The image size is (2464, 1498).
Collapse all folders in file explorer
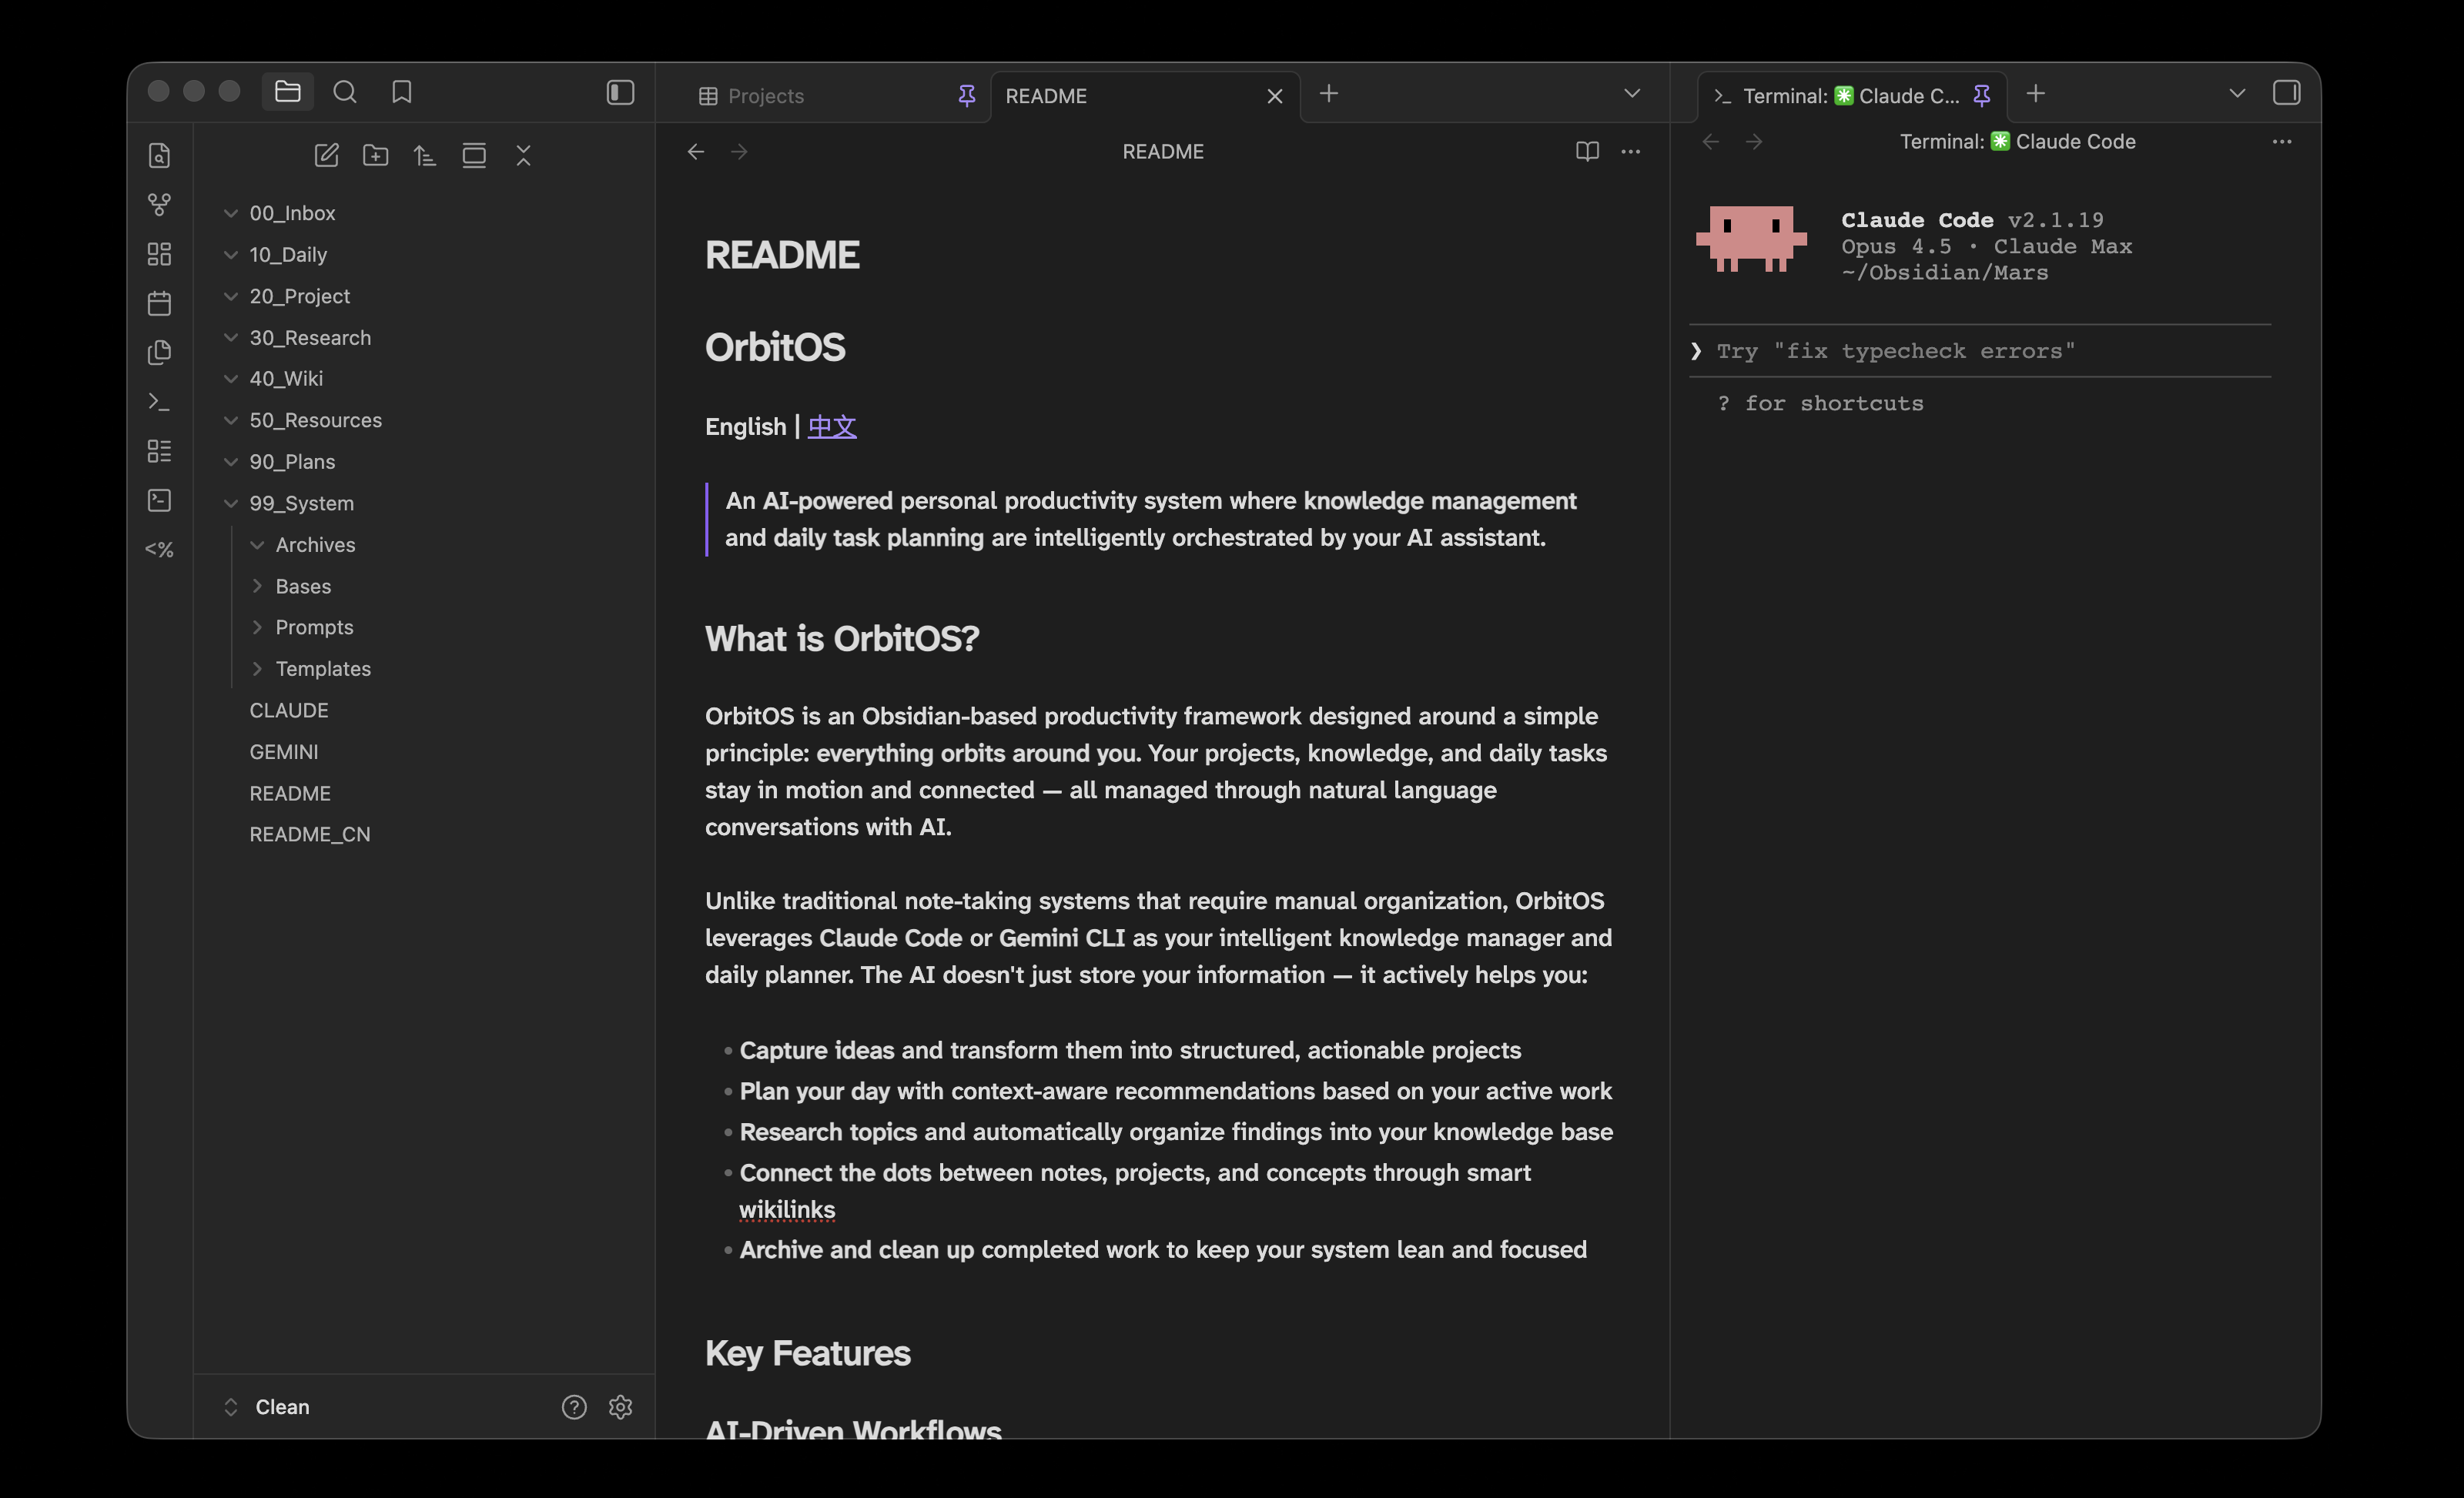point(523,155)
